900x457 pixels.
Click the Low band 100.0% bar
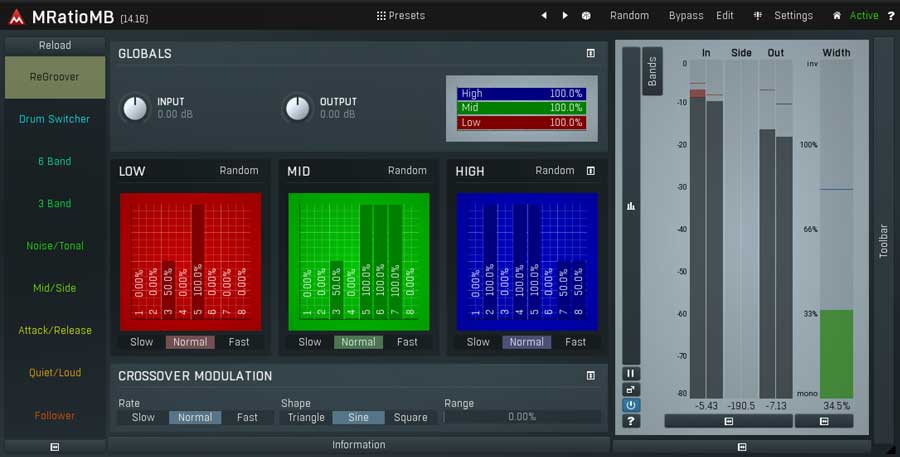(522, 122)
